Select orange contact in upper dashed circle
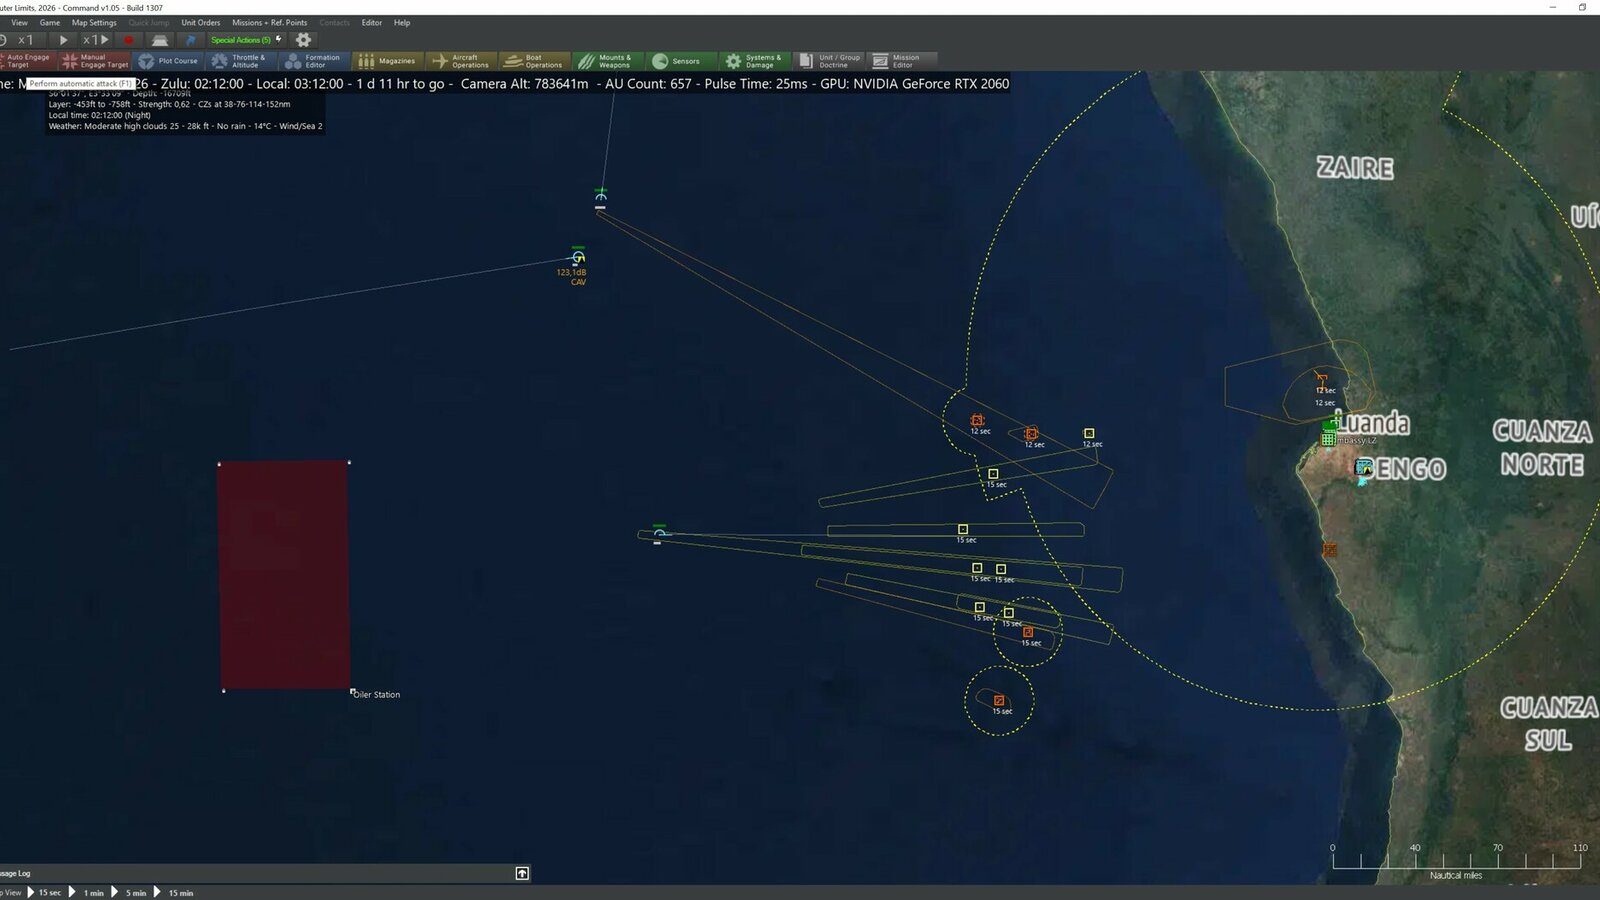The image size is (1600, 900). point(1028,632)
